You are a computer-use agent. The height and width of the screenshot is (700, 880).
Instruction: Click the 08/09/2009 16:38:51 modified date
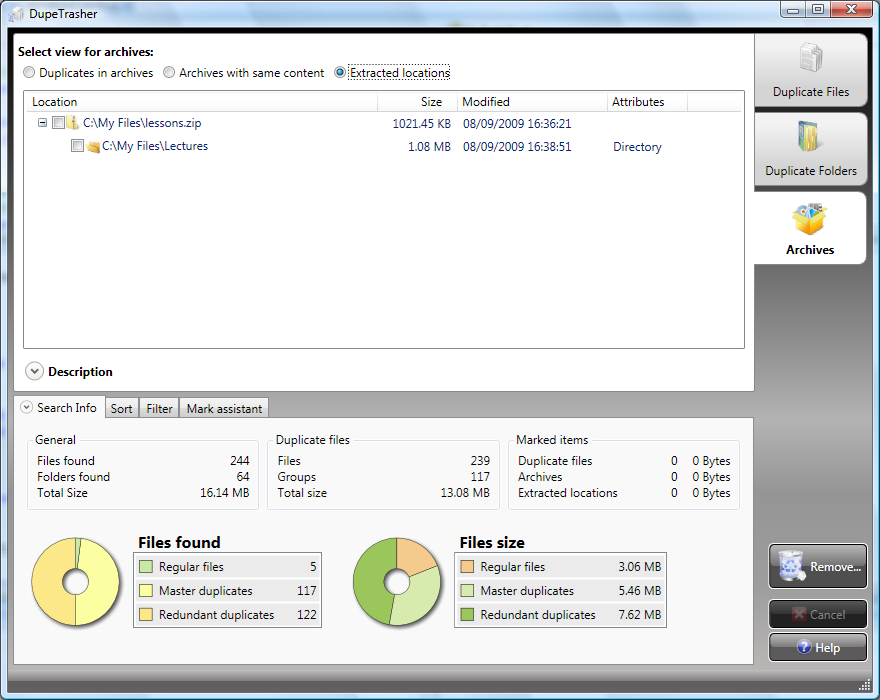pos(517,147)
